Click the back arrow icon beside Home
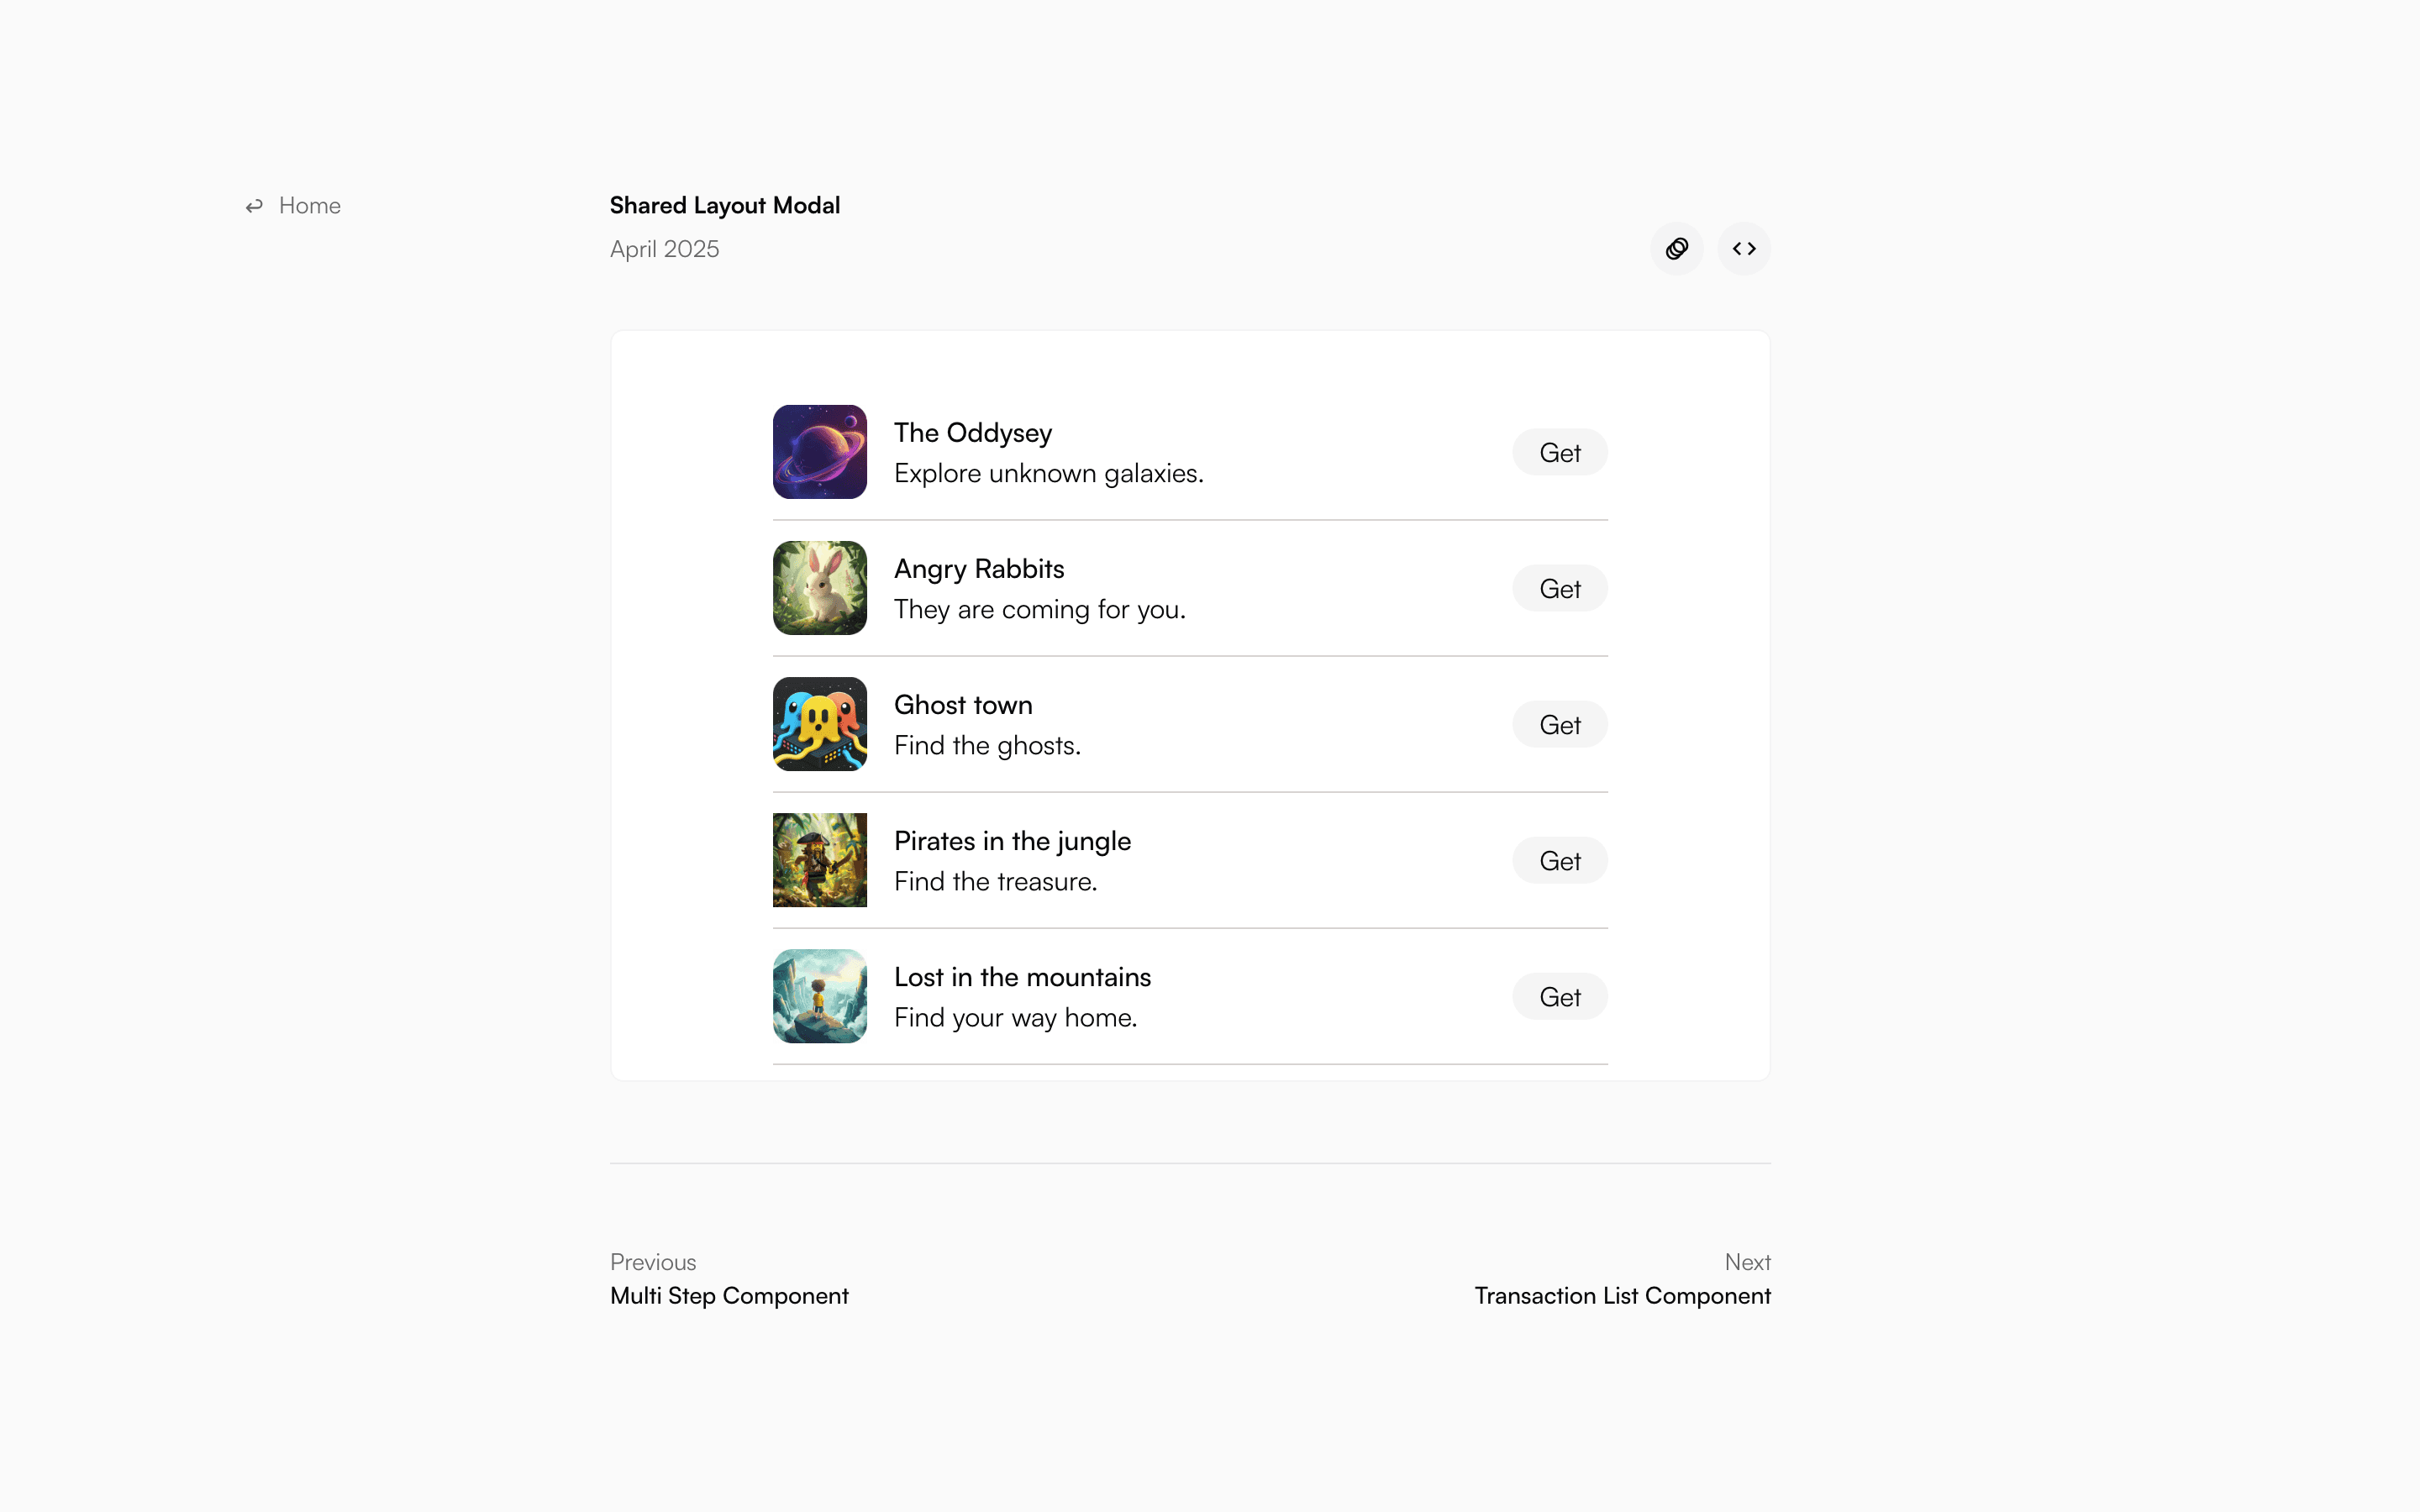The height and width of the screenshot is (1512, 2420). pos(254,206)
